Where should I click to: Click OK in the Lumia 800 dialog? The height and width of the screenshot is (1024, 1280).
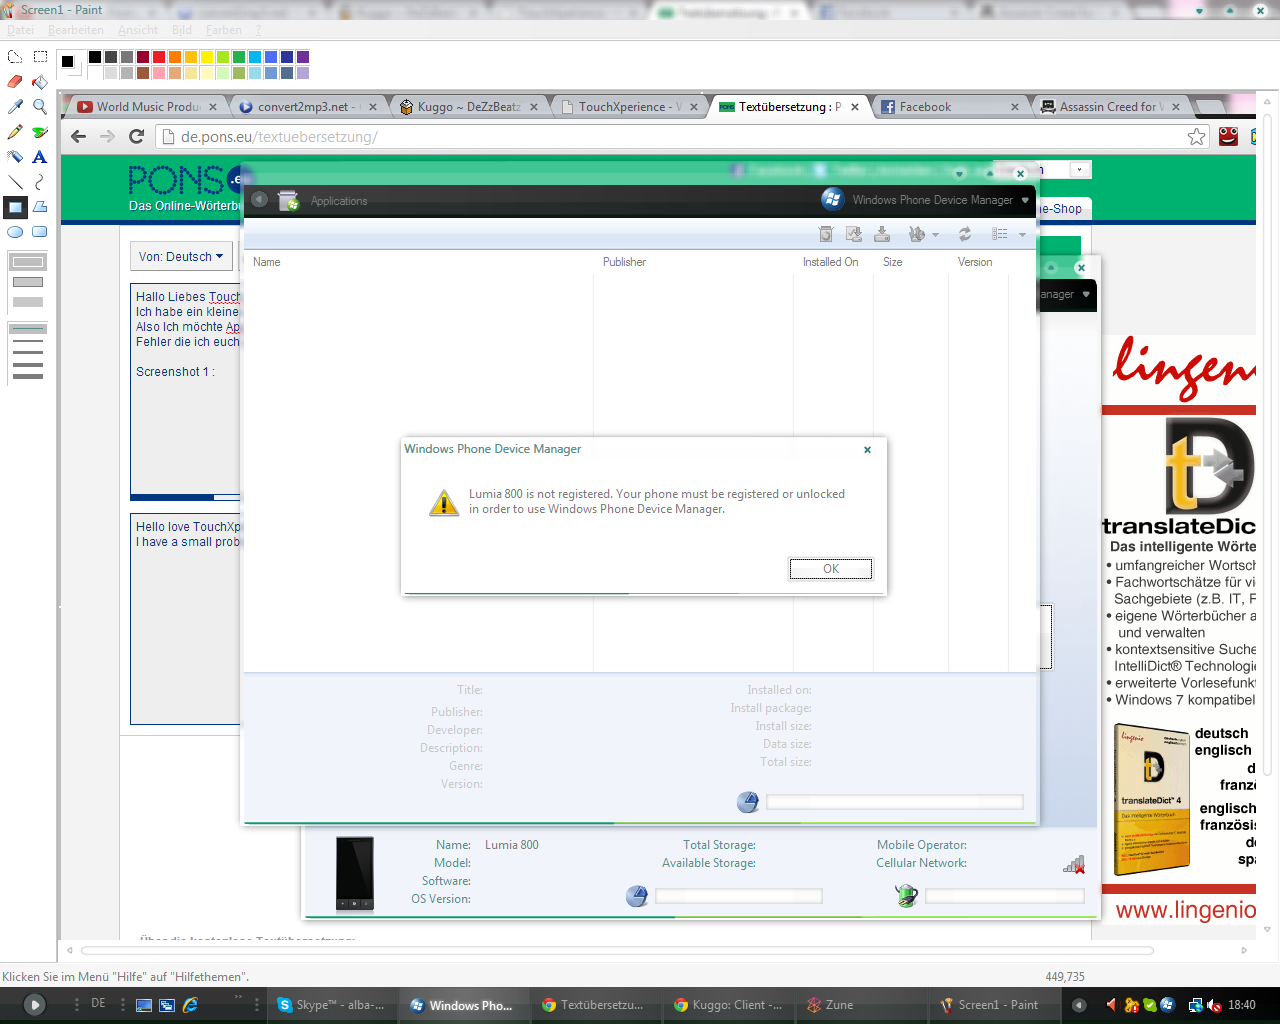(831, 569)
